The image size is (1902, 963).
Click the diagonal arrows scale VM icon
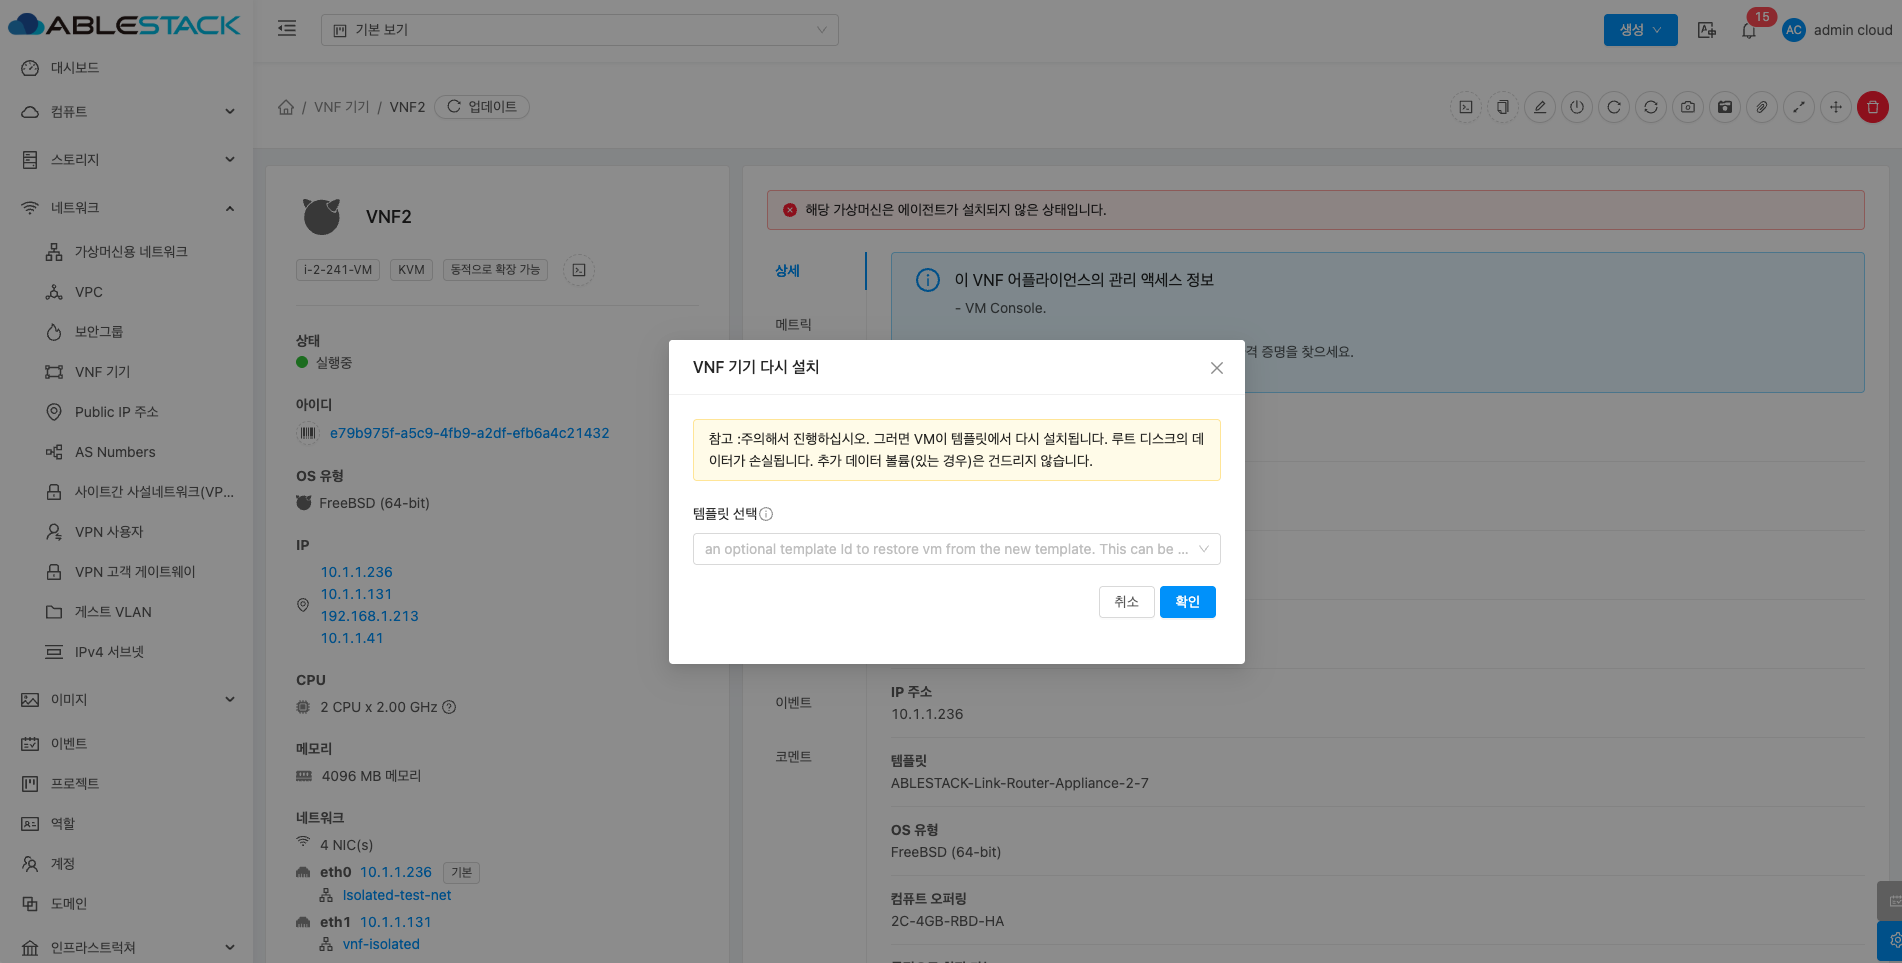[1798, 107]
